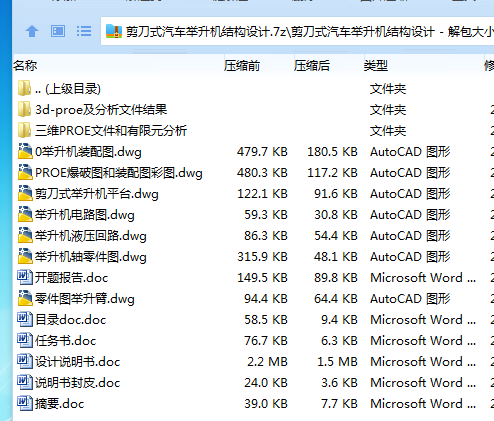Image resolution: width=494 pixels, height=421 pixels.
Task: Select file name 设计说明书.doc
Action: (78, 362)
